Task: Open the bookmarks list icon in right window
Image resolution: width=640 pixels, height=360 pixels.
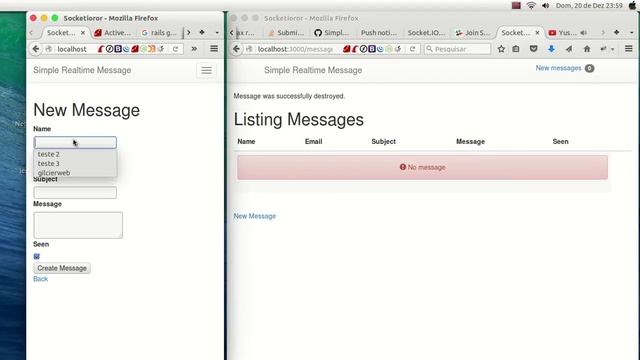Action: click(516, 49)
